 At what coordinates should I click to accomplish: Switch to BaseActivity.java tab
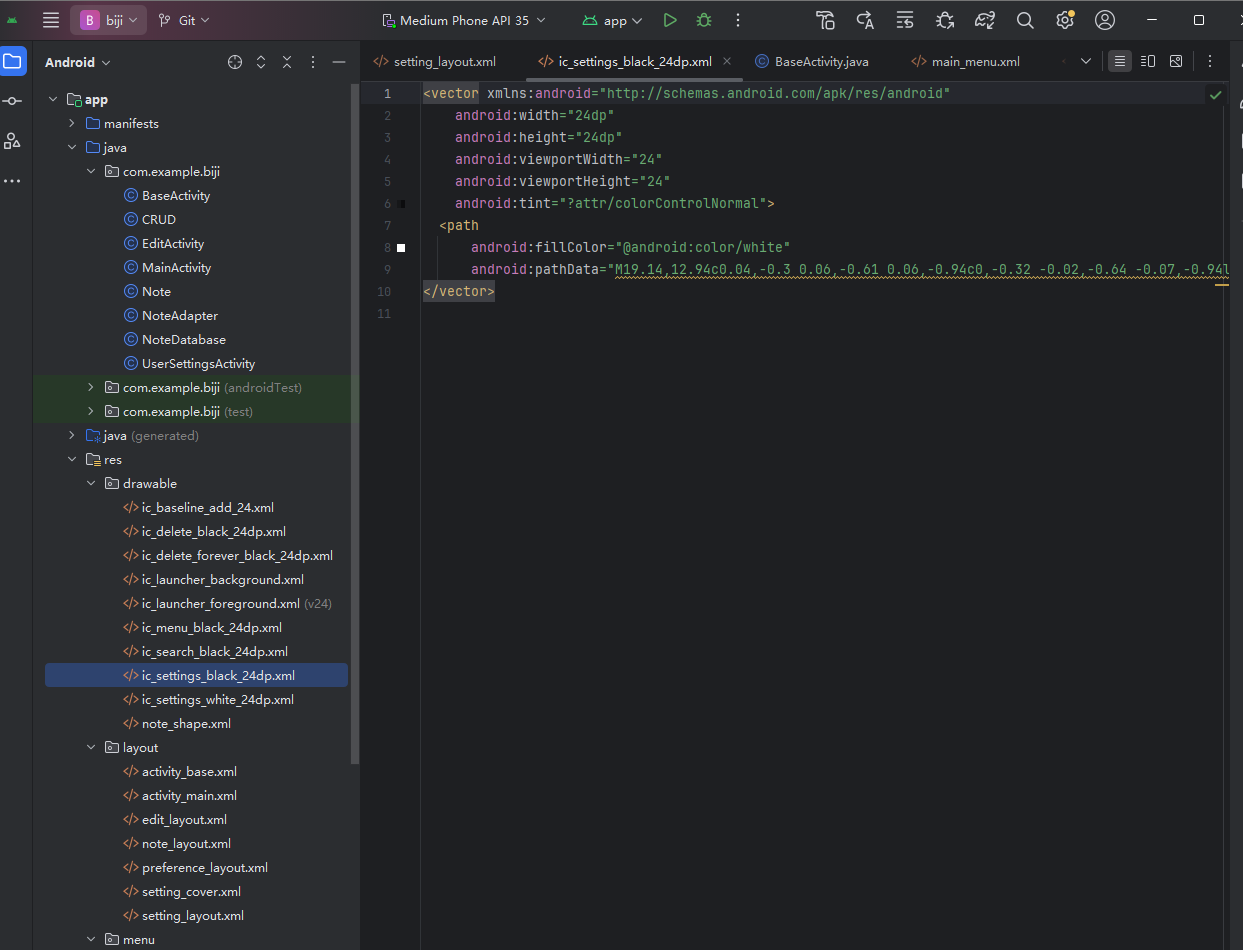click(821, 62)
